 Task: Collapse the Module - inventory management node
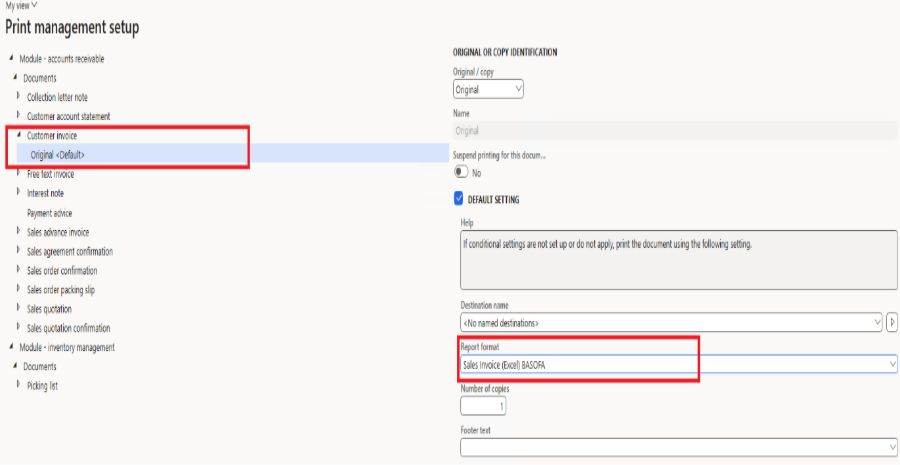coord(10,347)
